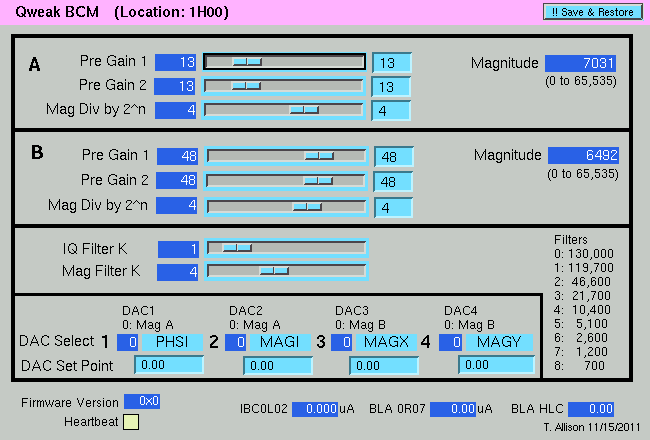Click filter entry '8: 700'
This screenshot has width=650, height=440.
tap(579, 366)
